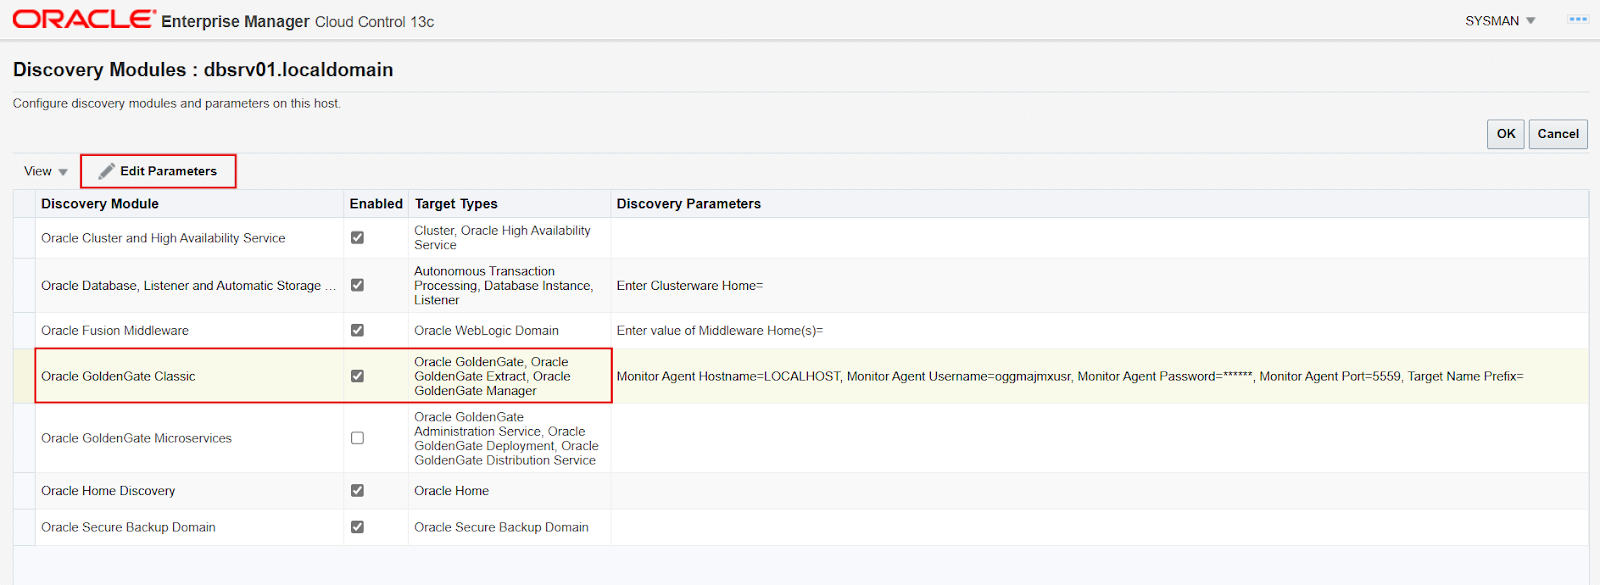Click the pencil icon beside Edit Parameters
Image resolution: width=1600 pixels, height=585 pixels.
(x=106, y=171)
